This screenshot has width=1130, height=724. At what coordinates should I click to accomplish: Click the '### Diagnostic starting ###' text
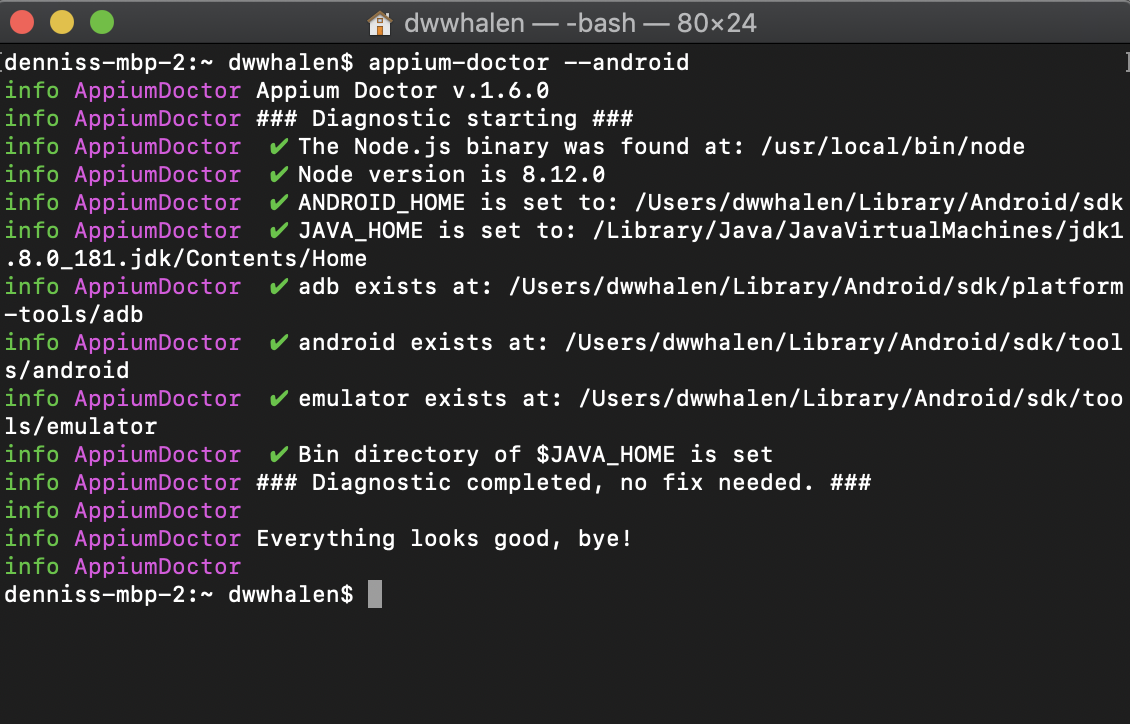pyautogui.click(x=445, y=119)
